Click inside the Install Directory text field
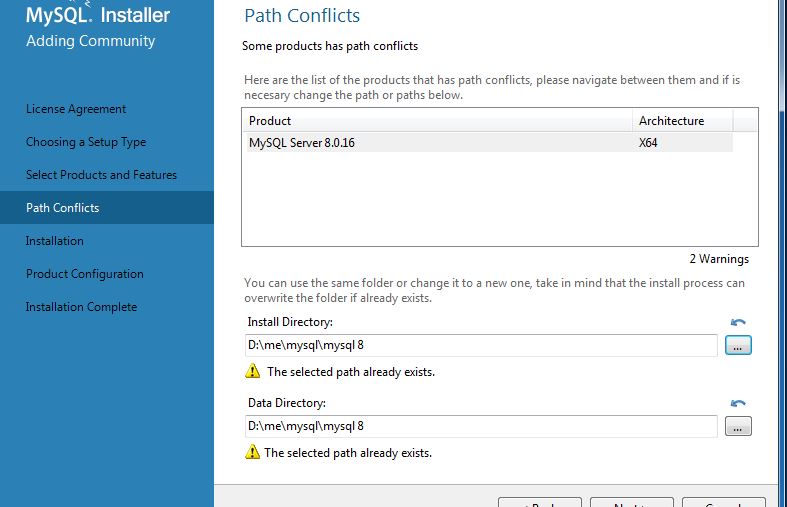The image size is (787, 507). 481,345
